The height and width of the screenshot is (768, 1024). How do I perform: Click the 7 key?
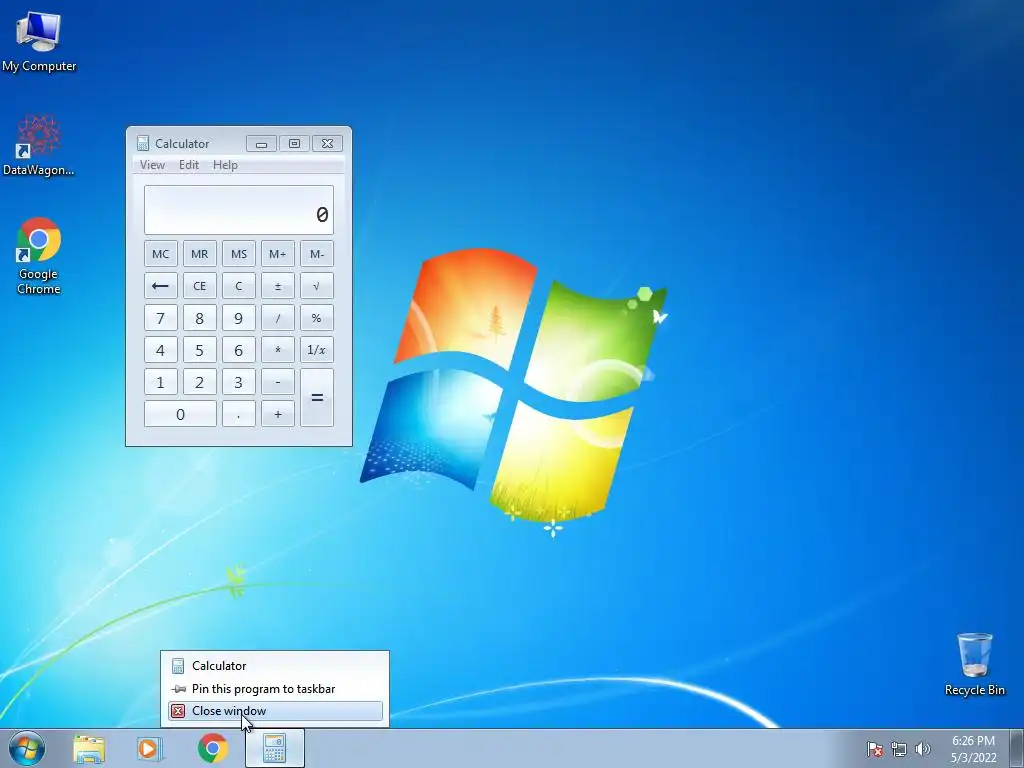[x=161, y=318]
